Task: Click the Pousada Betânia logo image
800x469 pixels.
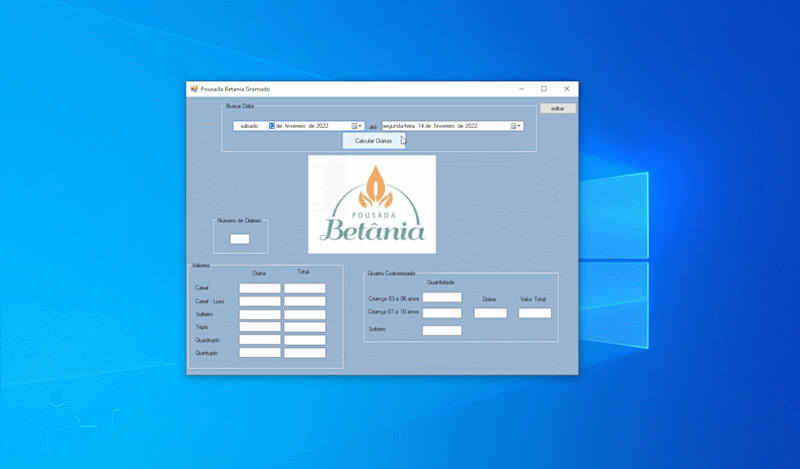Action: pos(372,204)
